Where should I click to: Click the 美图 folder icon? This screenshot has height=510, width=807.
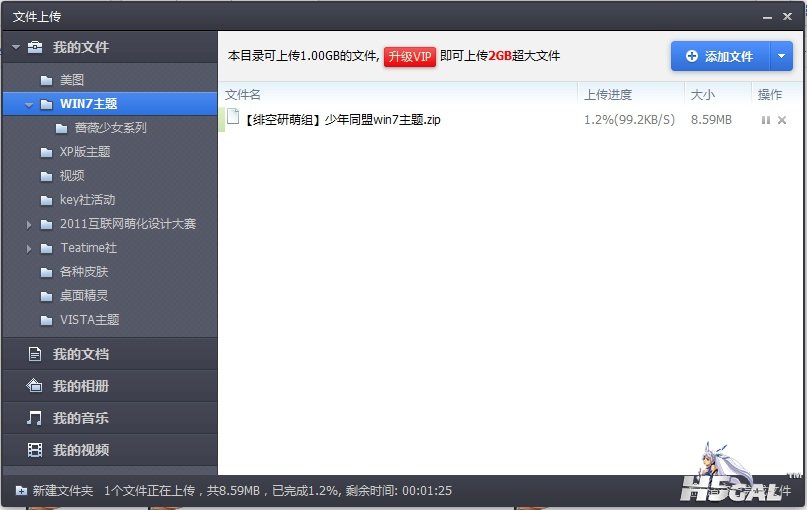click(46, 80)
